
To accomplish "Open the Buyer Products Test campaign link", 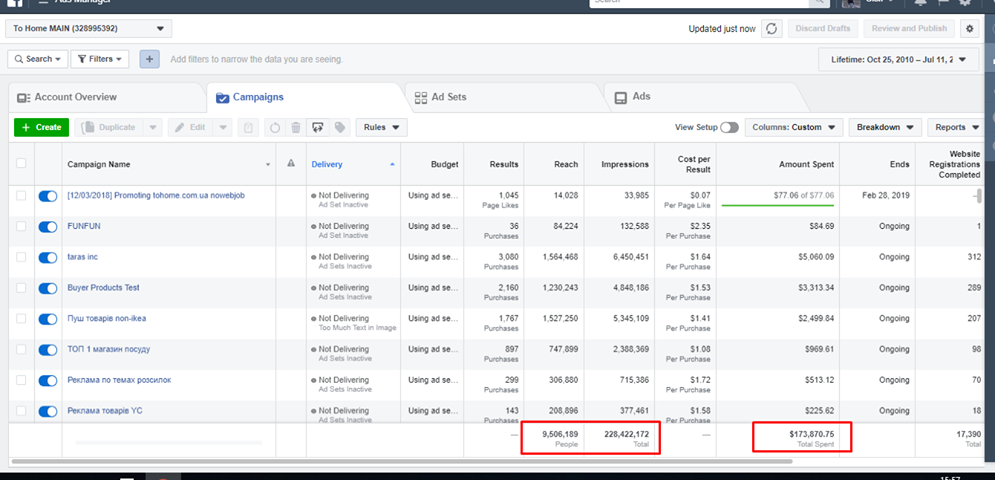I will click(103, 288).
